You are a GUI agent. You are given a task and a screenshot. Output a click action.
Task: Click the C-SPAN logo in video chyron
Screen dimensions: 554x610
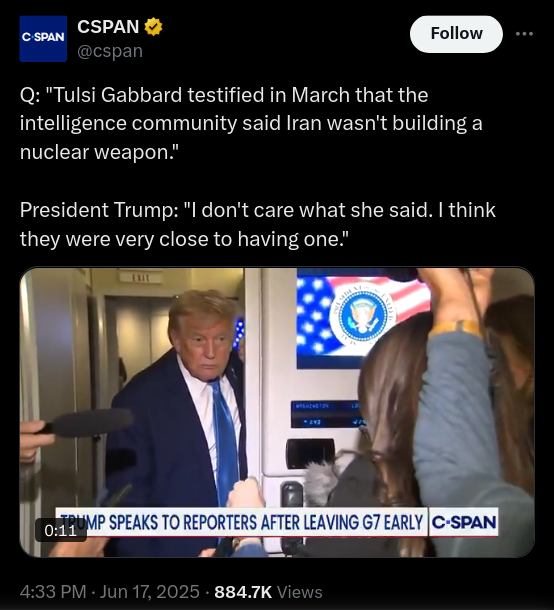pyautogui.click(x=463, y=522)
